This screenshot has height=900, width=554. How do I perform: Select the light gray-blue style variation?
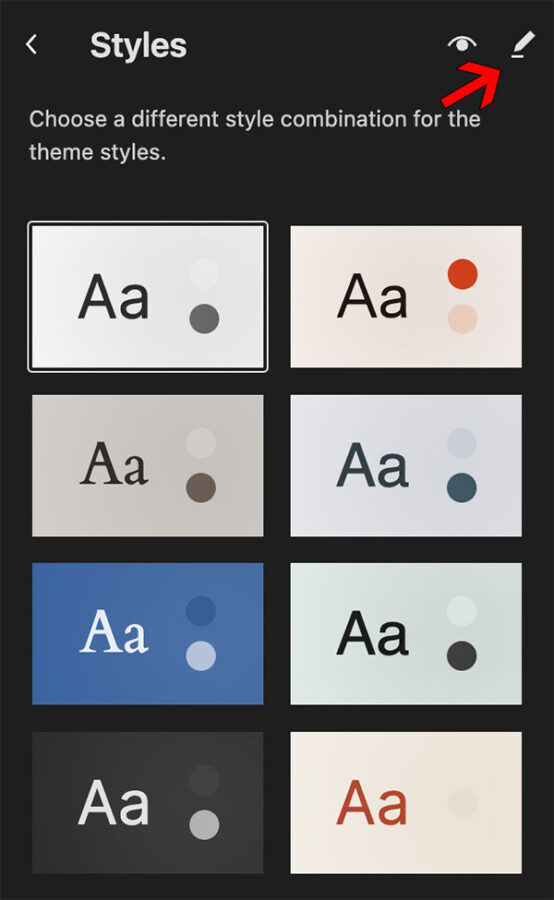(406, 465)
